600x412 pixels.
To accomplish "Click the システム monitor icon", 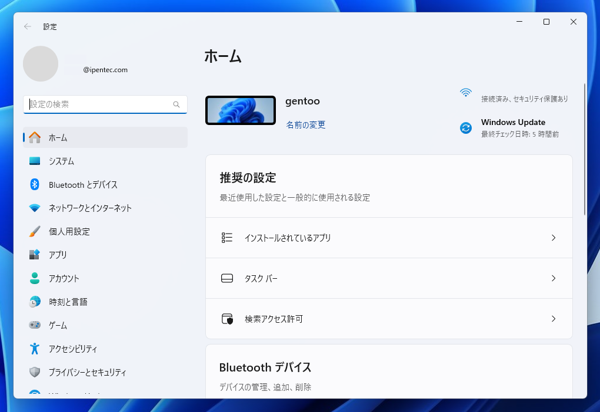I will click(x=35, y=161).
